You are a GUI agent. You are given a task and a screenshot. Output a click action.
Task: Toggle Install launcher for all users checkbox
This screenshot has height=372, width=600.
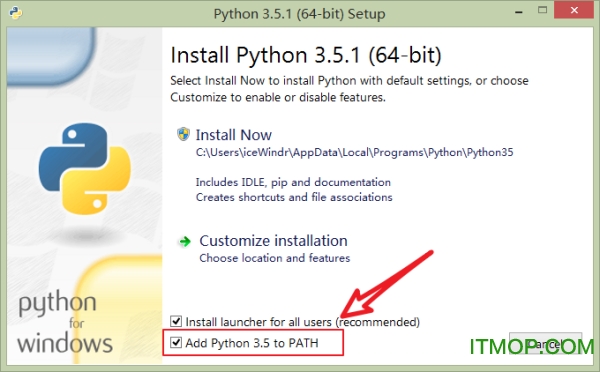pyautogui.click(x=176, y=321)
